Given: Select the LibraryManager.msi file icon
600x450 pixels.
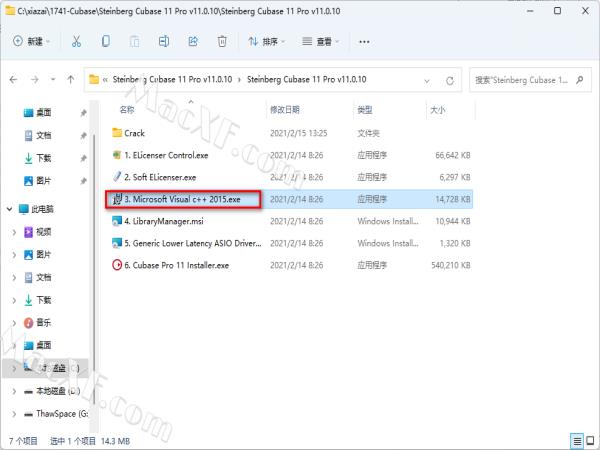Looking at the screenshot, I should tap(117, 221).
